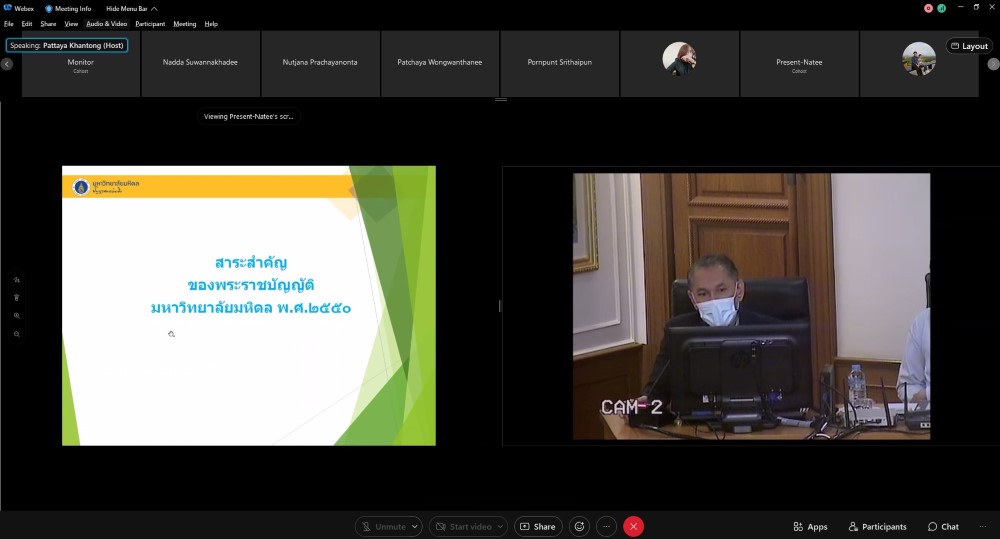Open the Audio & Video menu

coord(106,23)
